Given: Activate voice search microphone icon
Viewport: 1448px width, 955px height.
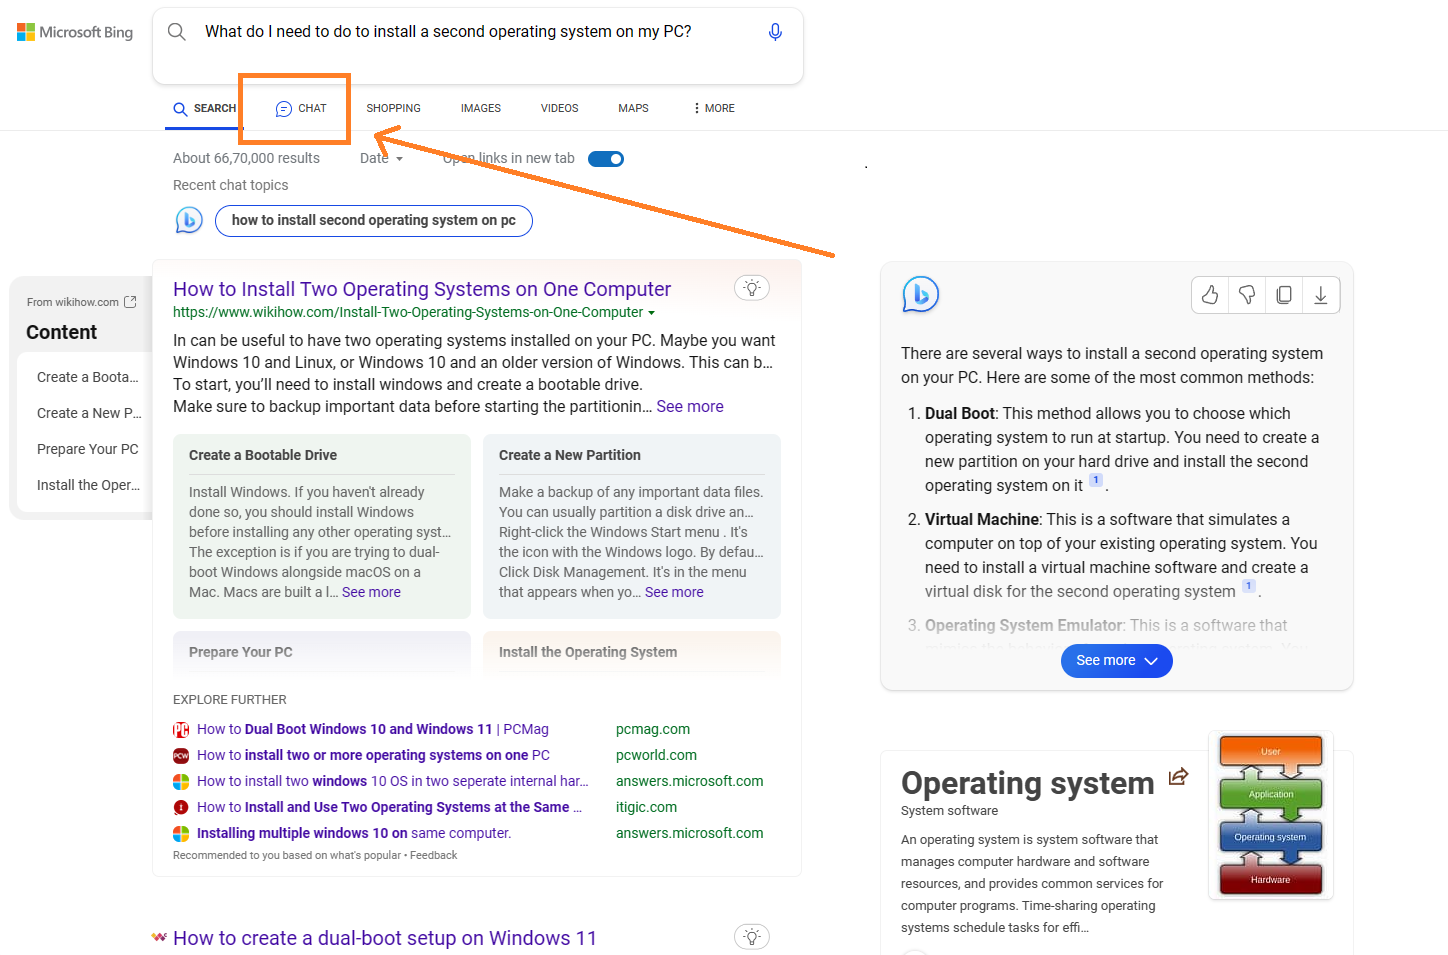Looking at the screenshot, I should 775,32.
